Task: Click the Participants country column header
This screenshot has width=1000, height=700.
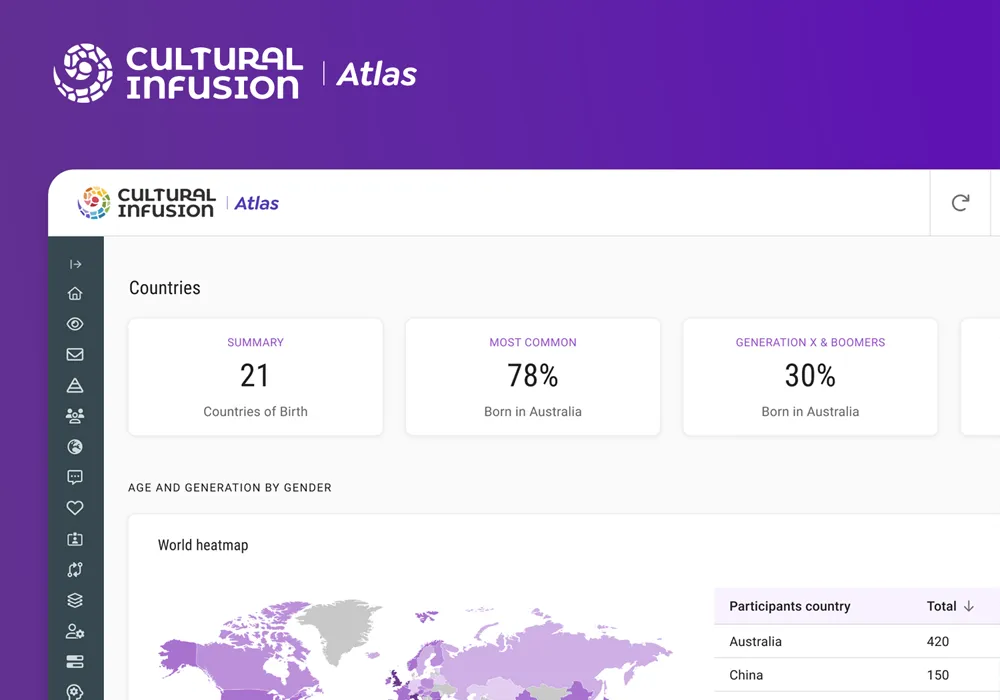Action: tap(790, 606)
